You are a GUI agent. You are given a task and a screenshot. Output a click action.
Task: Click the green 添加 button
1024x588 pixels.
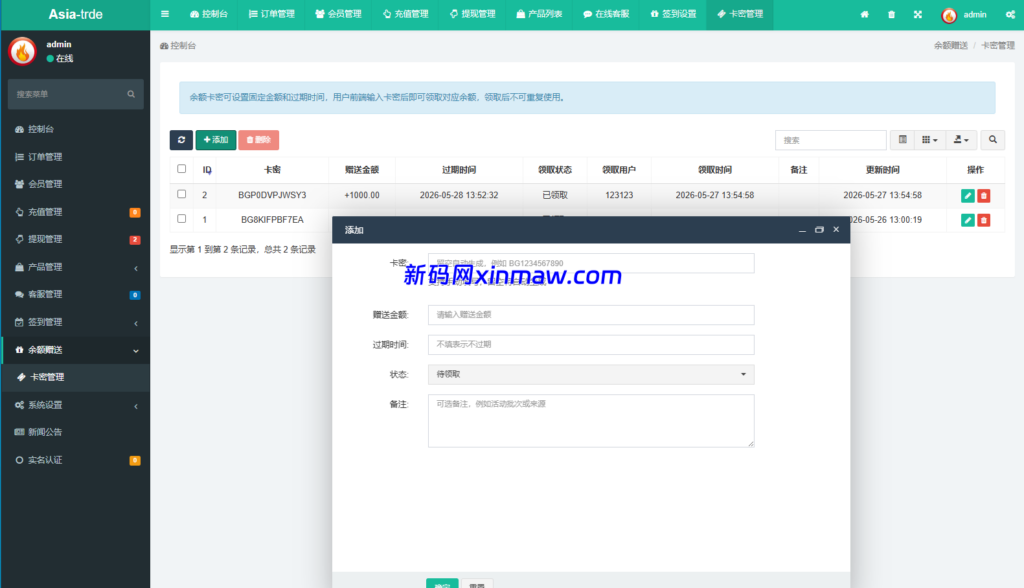click(216, 140)
